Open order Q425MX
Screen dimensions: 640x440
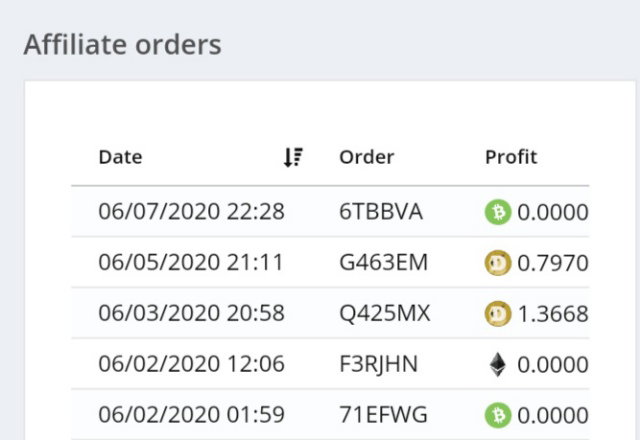point(384,313)
